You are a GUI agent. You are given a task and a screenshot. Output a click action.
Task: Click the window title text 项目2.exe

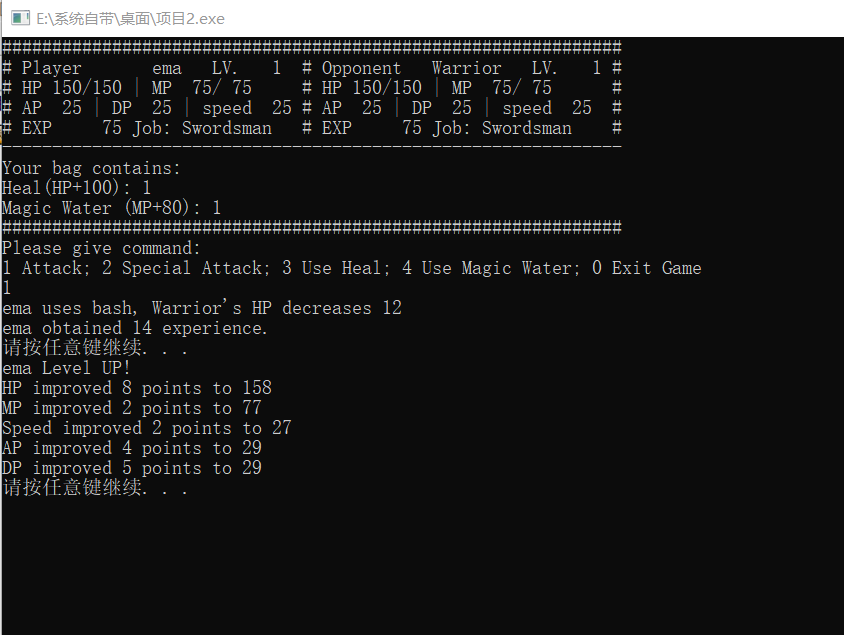pos(192,19)
